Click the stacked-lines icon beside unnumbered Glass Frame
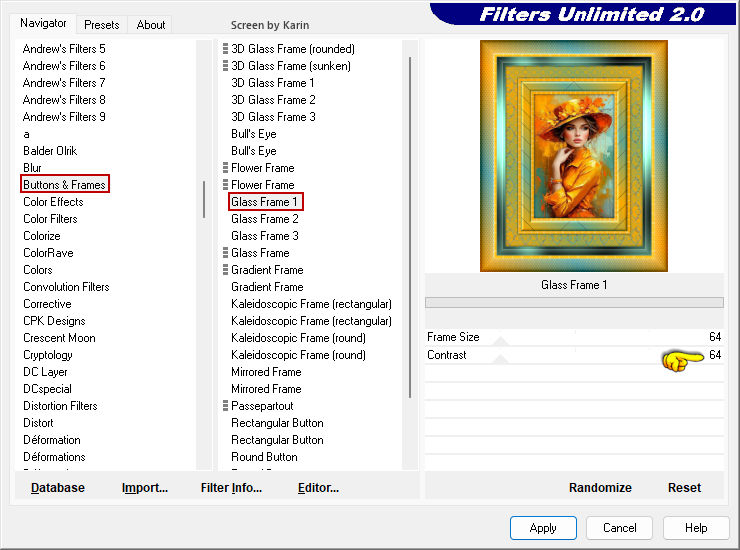This screenshot has height=550, width=740. [226, 253]
